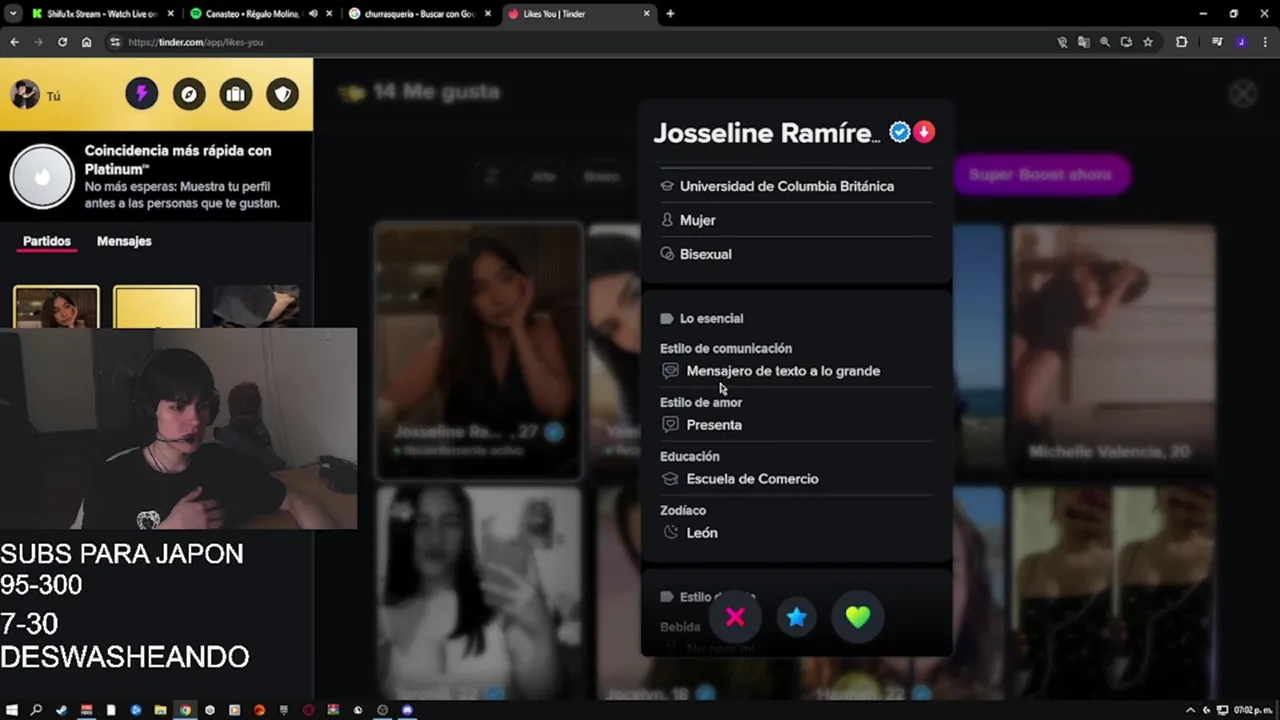Open Josseline Ra... 27 like card
Viewport: 1280px width, 720px height.
(x=478, y=351)
